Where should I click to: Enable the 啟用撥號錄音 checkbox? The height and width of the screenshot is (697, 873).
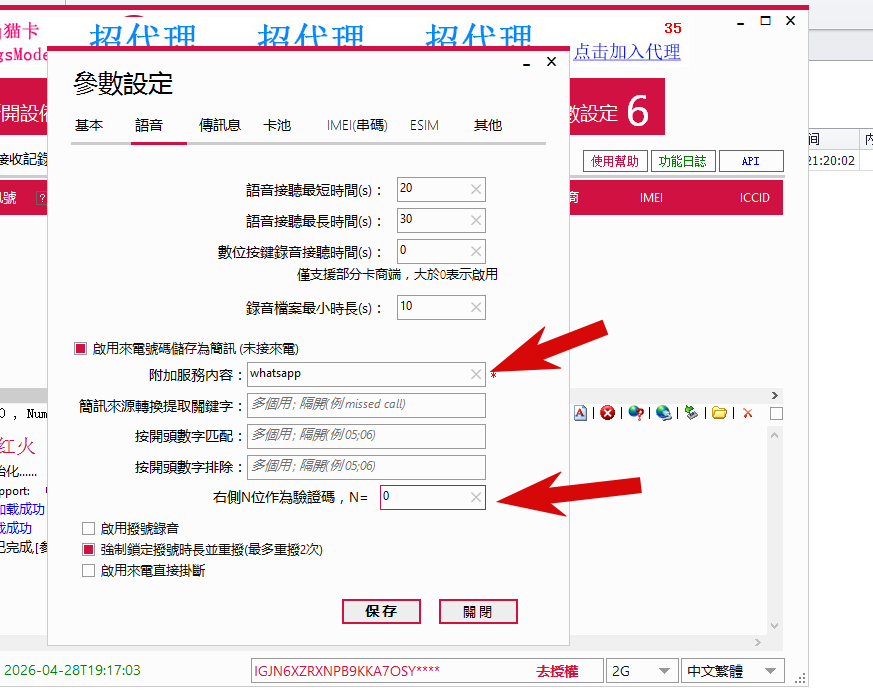pyautogui.click(x=88, y=528)
